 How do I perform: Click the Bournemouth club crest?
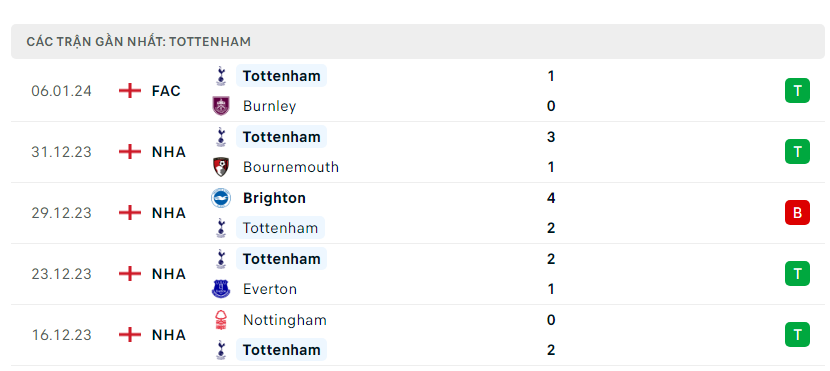221,167
